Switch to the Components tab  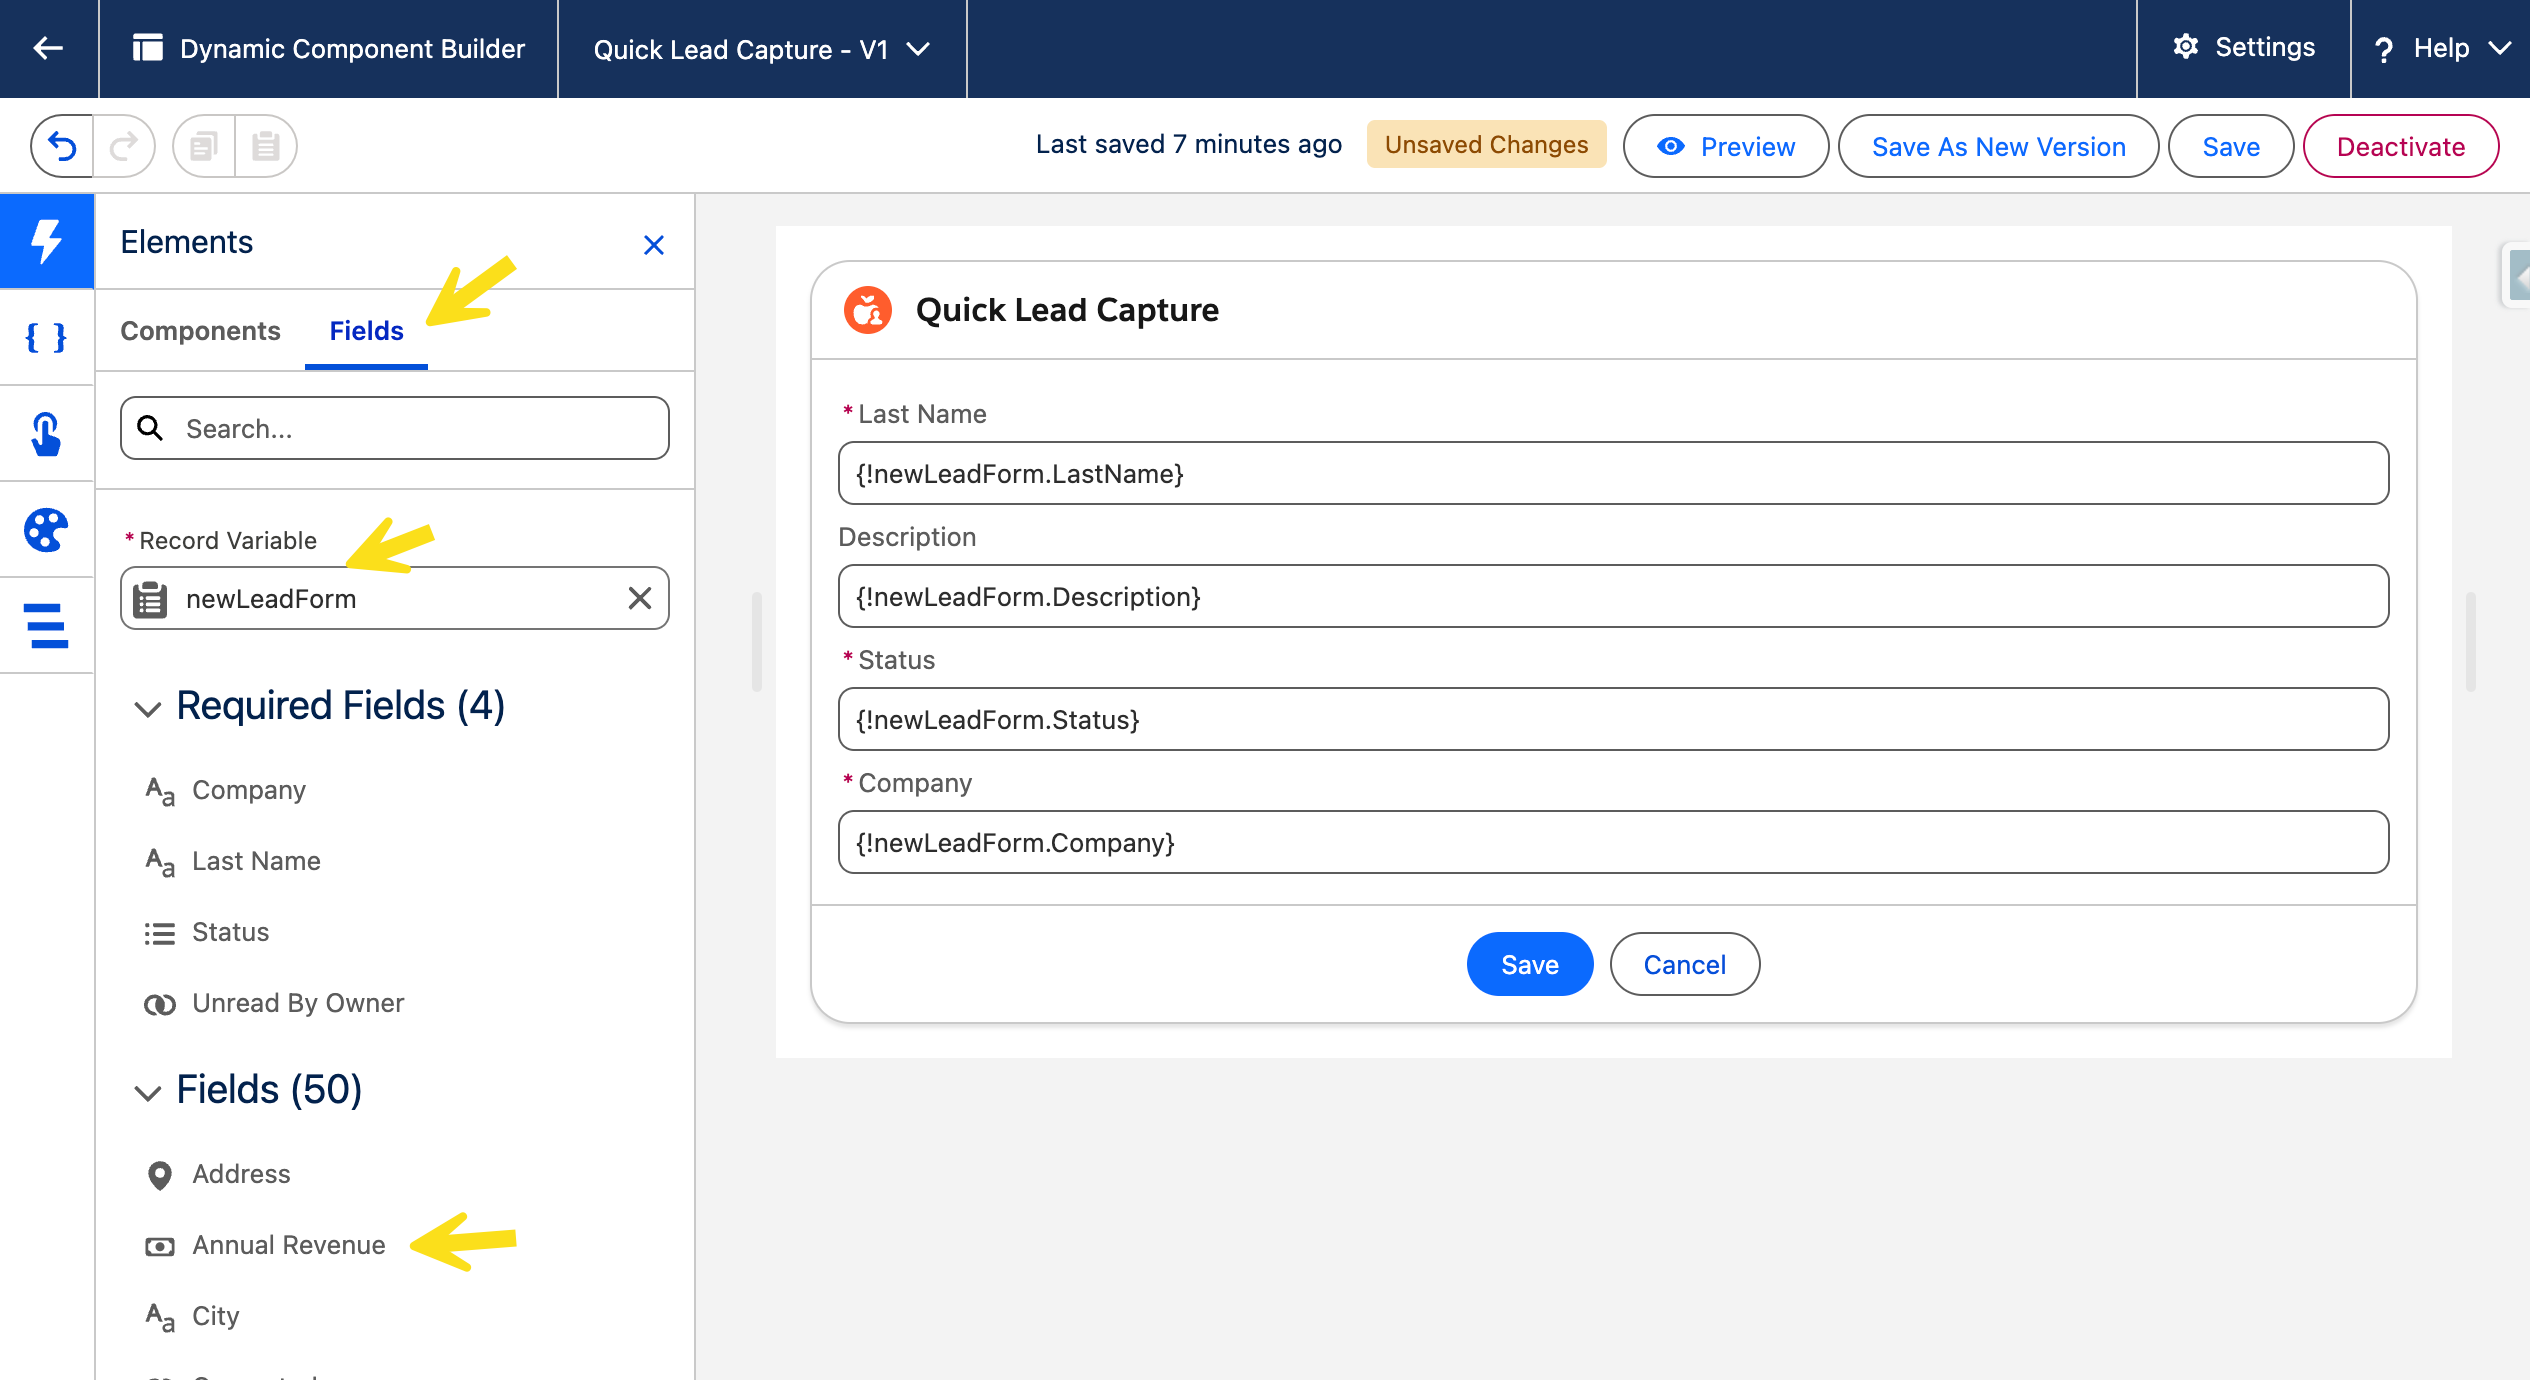click(200, 331)
